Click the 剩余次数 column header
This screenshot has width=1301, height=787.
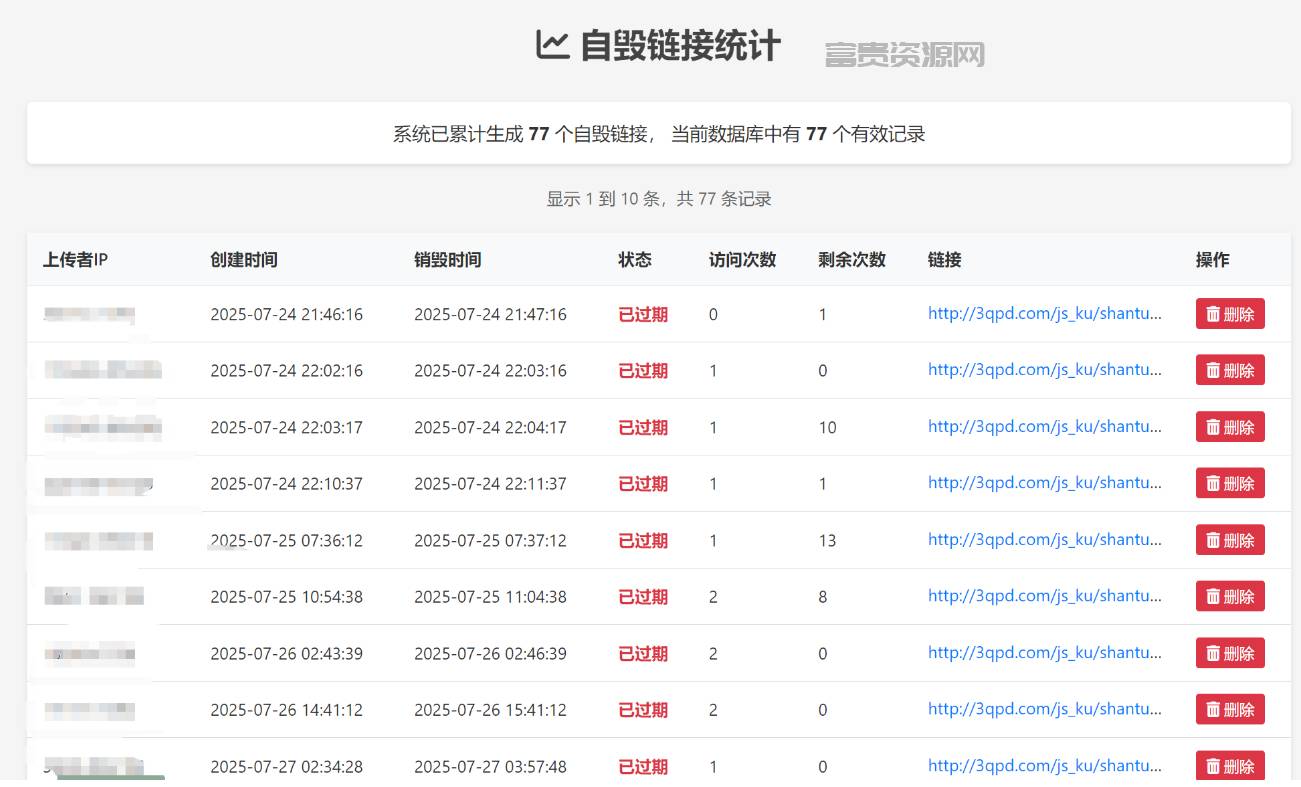(852, 259)
